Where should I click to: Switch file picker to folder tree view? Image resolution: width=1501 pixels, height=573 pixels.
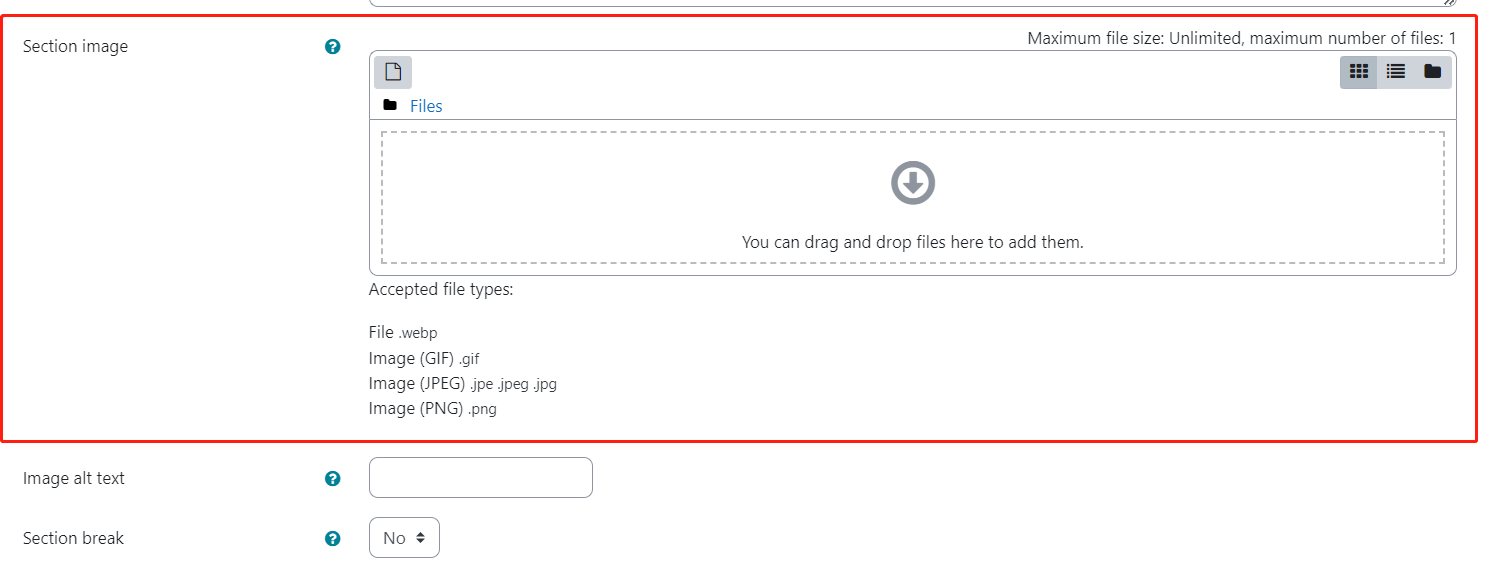click(x=1433, y=72)
